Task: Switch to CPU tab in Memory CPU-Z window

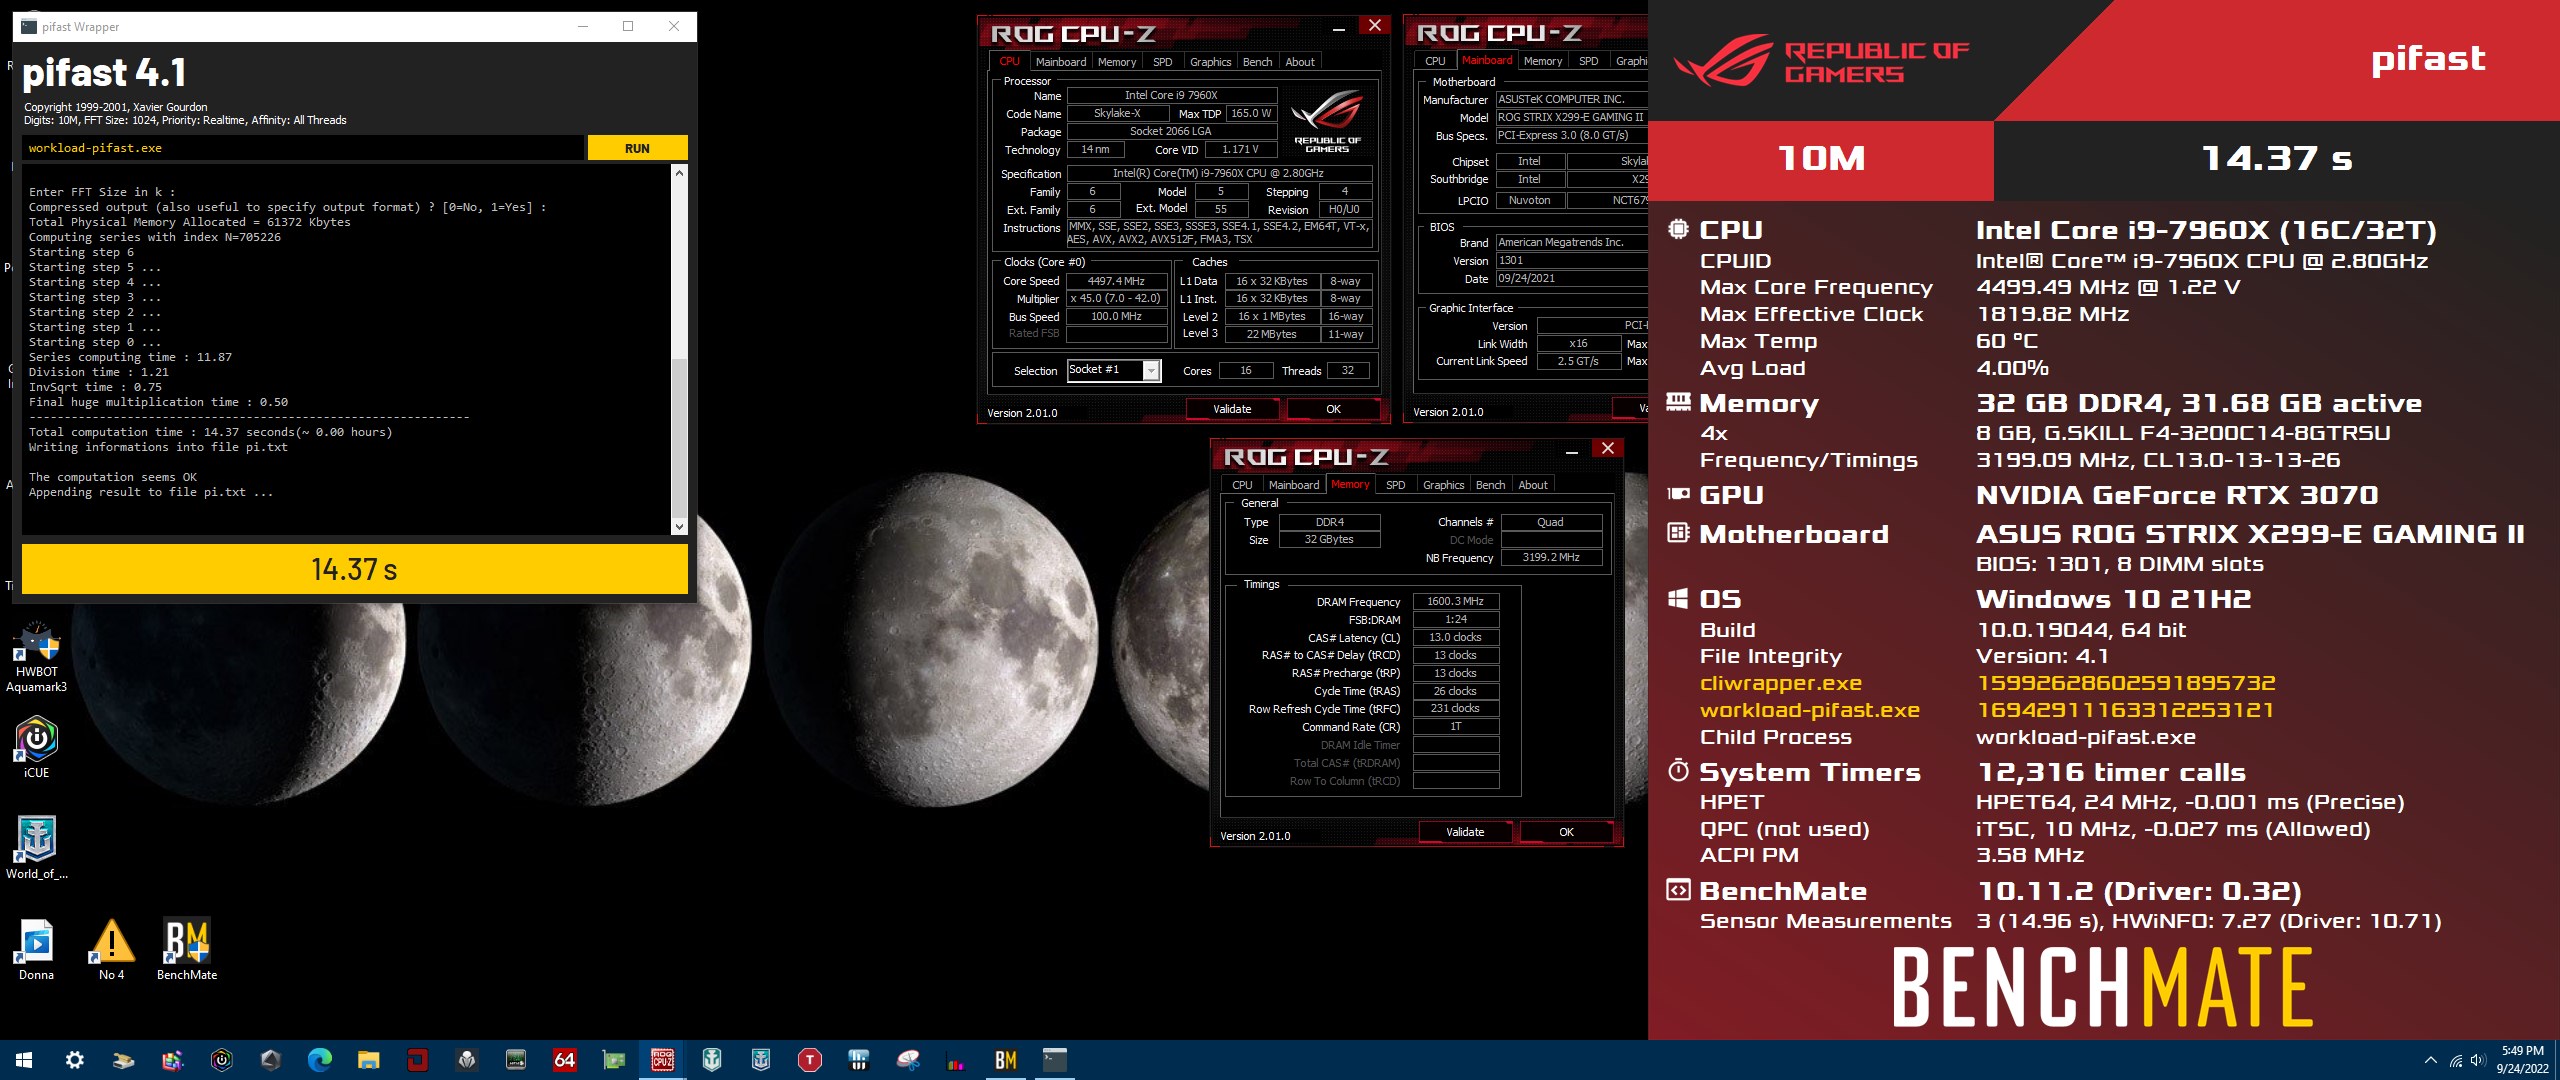Action: pos(1242,485)
